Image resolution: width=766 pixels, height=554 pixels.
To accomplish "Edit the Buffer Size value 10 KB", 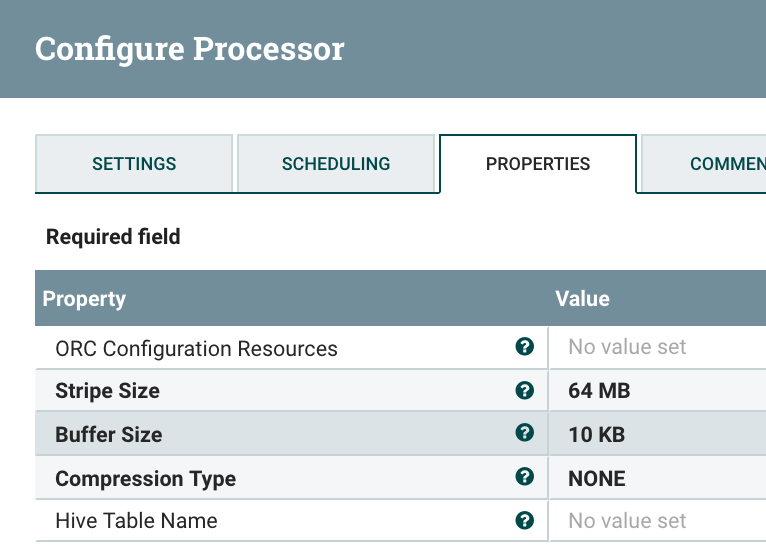I will (597, 434).
